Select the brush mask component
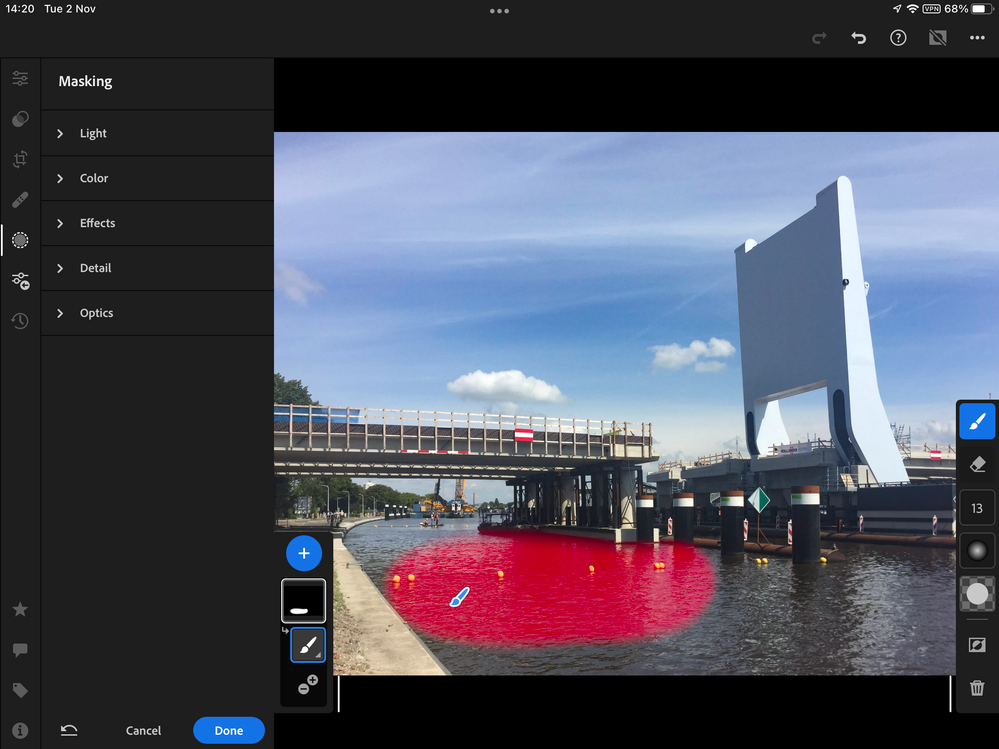The image size is (999, 749). 308,645
